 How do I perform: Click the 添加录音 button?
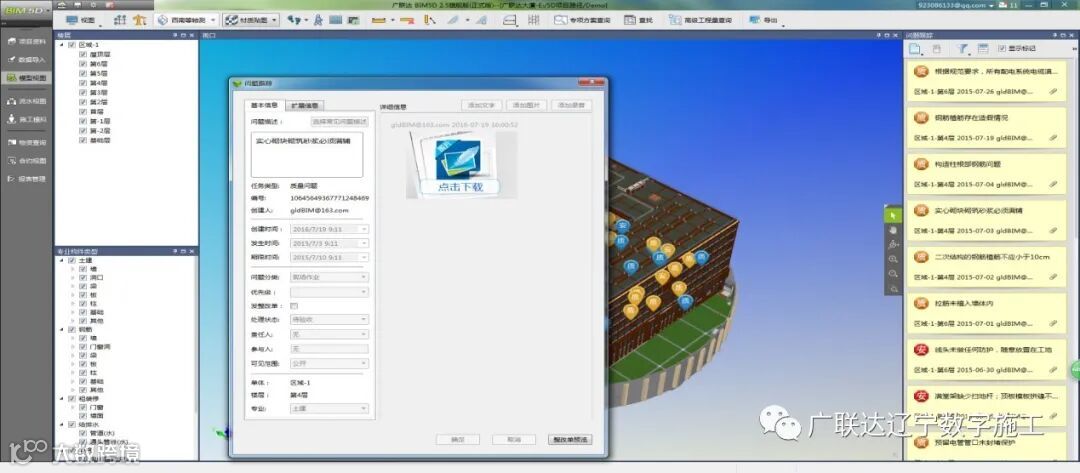pyautogui.click(x=571, y=105)
